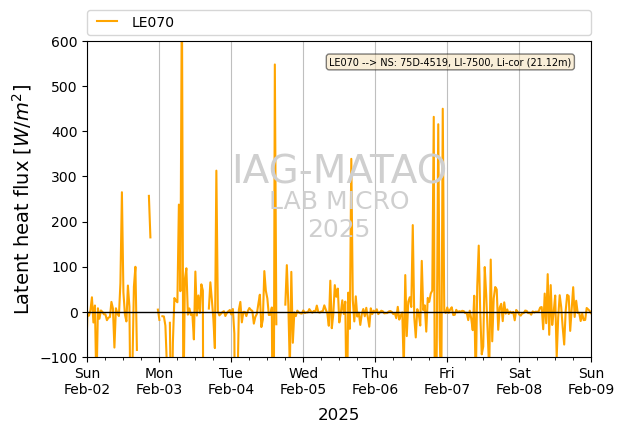Click the y-axis tick value −100
The image size is (624, 433).
click(59, 358)
